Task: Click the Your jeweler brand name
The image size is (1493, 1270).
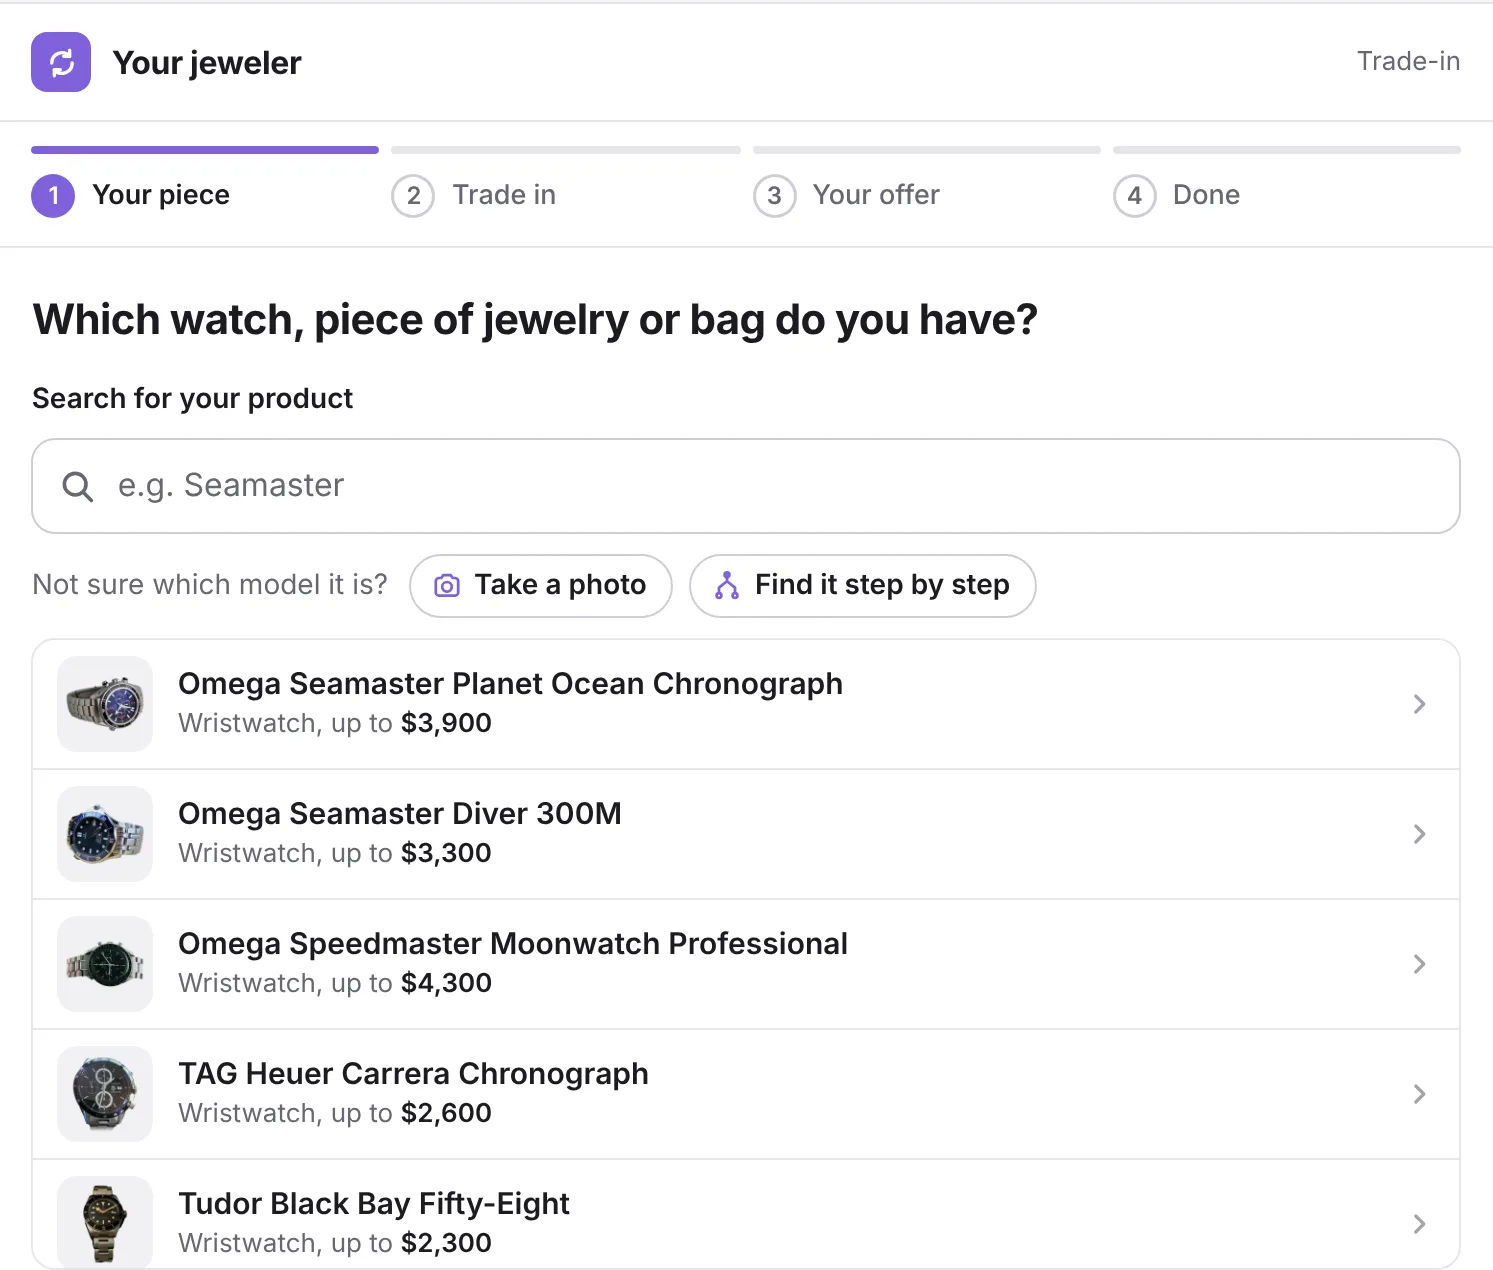Action: [x=207, y=63]
